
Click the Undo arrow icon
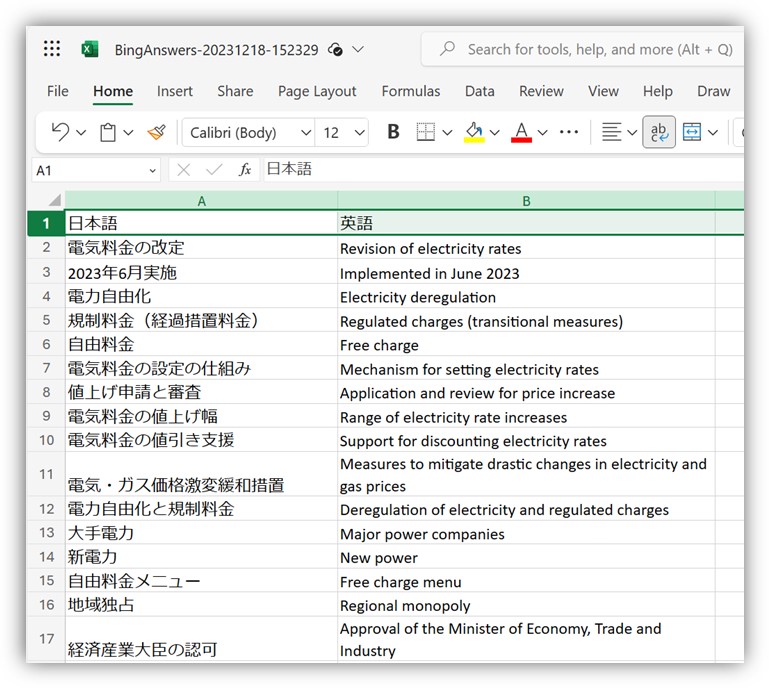60,132
